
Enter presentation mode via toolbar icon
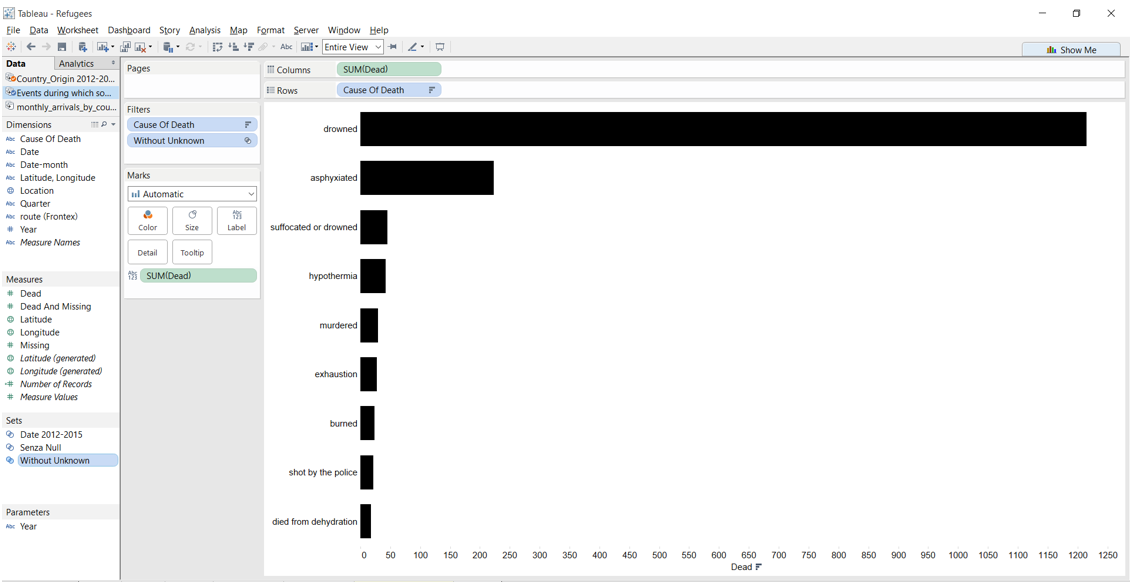[x=440, y=47]
